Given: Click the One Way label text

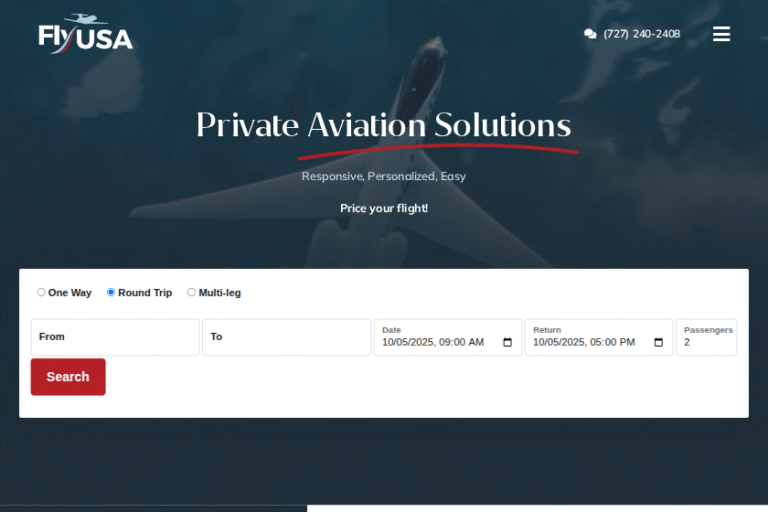Looking at the screenshot, I should (x=70, y=293).
